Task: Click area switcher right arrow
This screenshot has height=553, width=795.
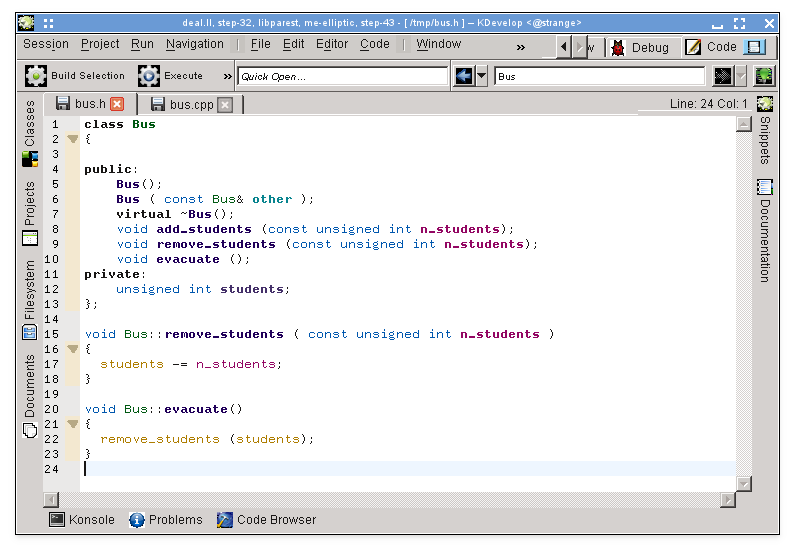Action: pos(580,47)
